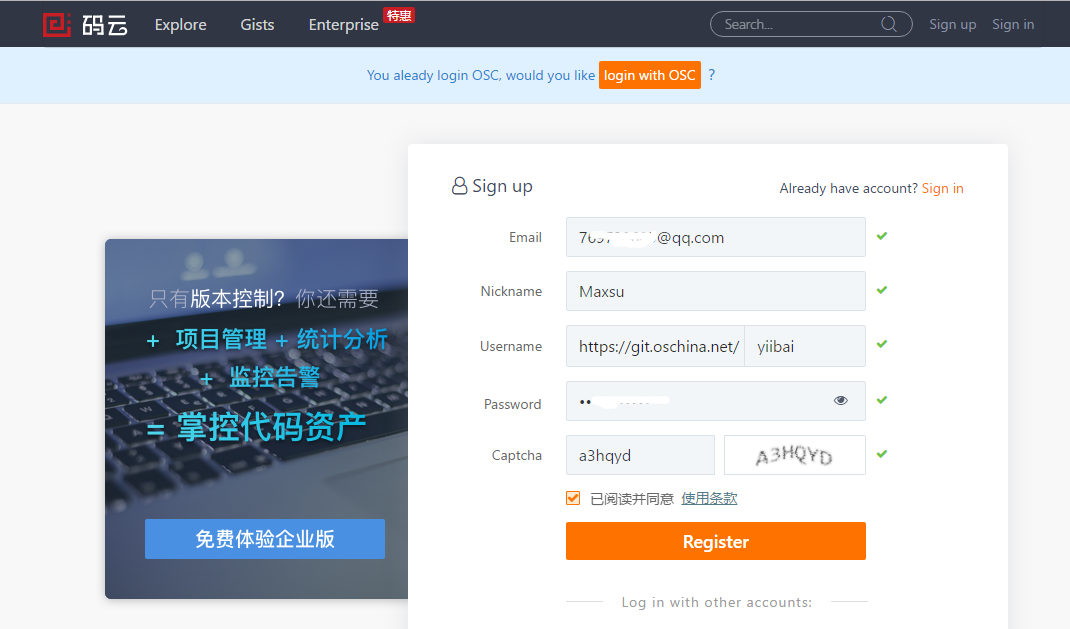The image size is (1070, 629).
Task: Click the Captcha input containing a3hqyd
Action: click(x=640, y=455)
